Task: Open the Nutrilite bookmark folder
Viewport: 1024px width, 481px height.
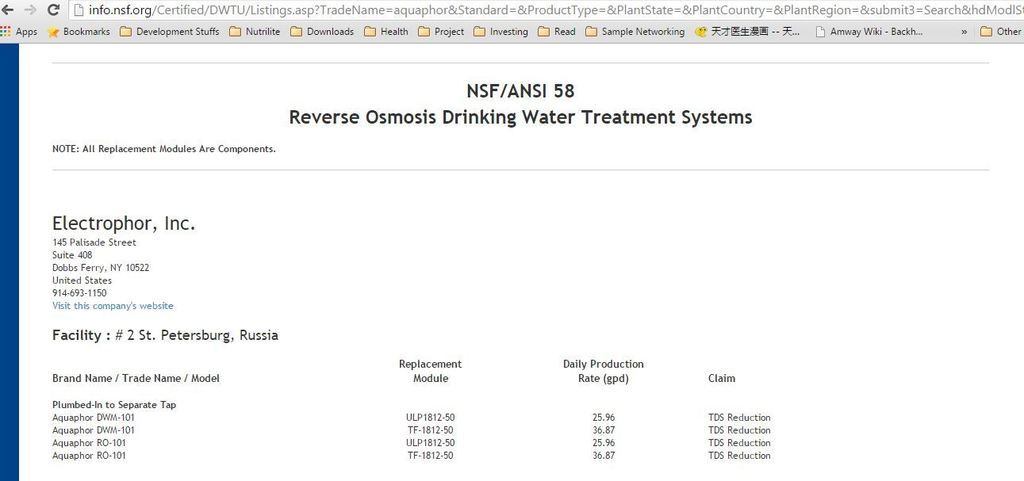Action: tap(256, 31)
